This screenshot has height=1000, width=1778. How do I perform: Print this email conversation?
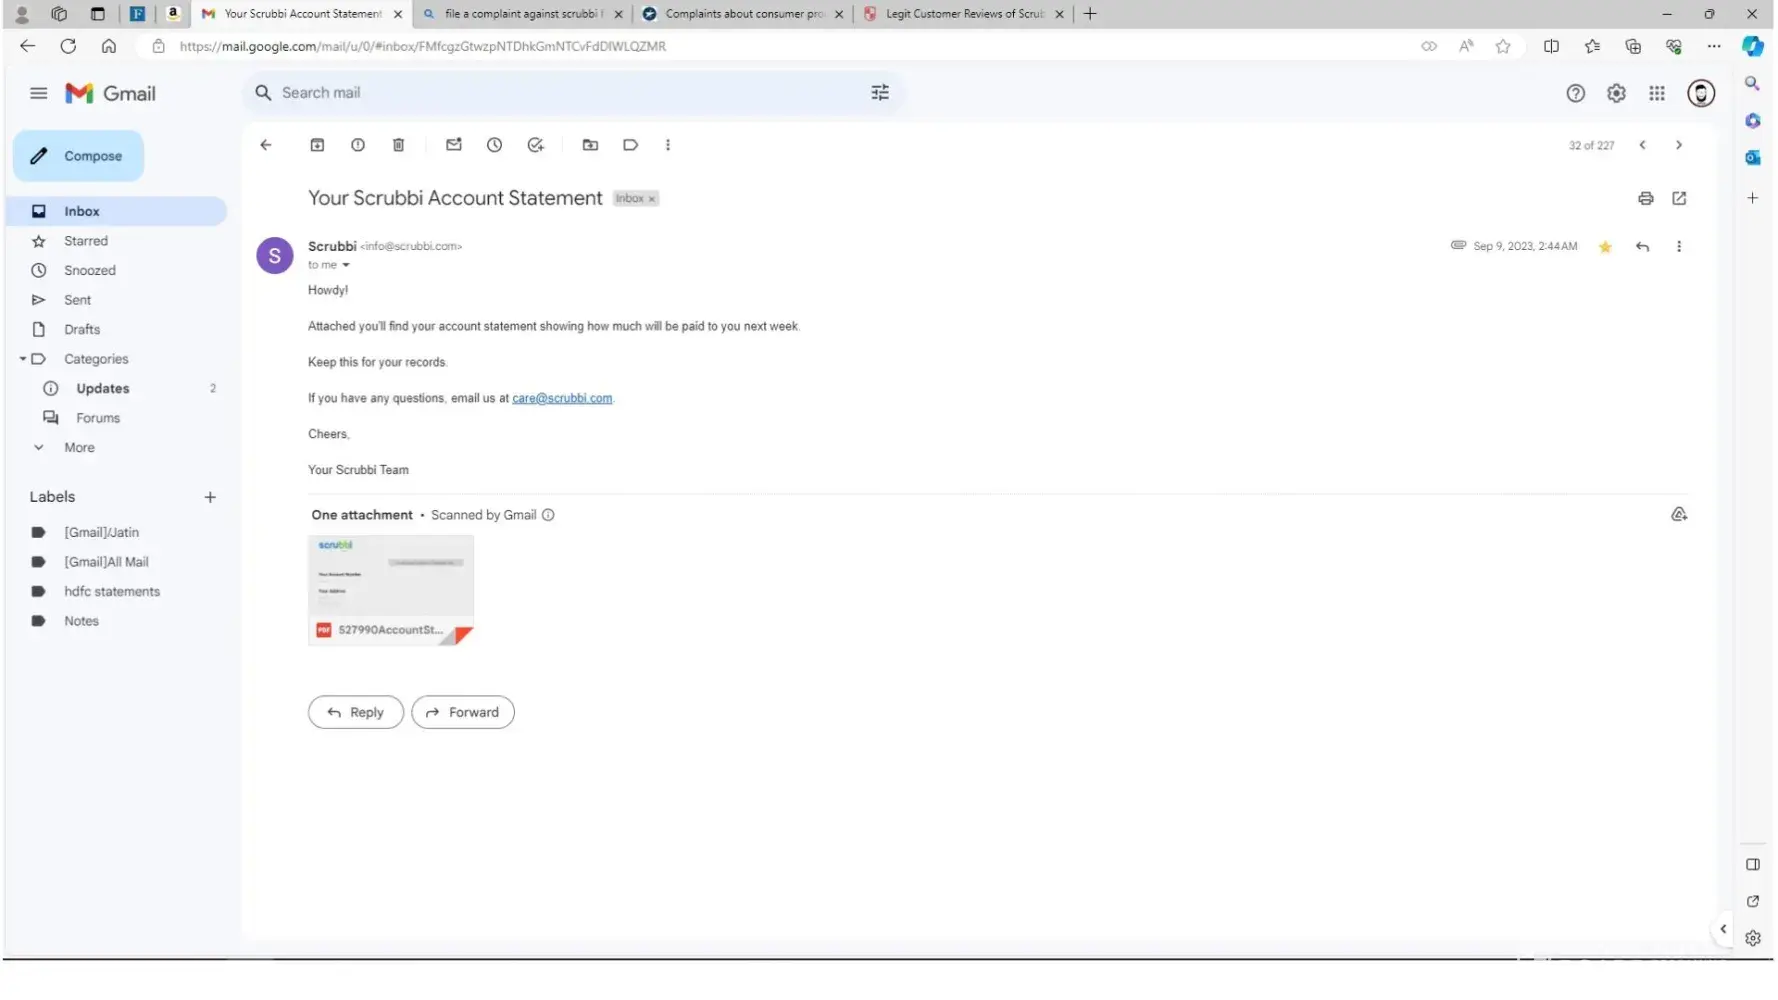click(1646, 199)
